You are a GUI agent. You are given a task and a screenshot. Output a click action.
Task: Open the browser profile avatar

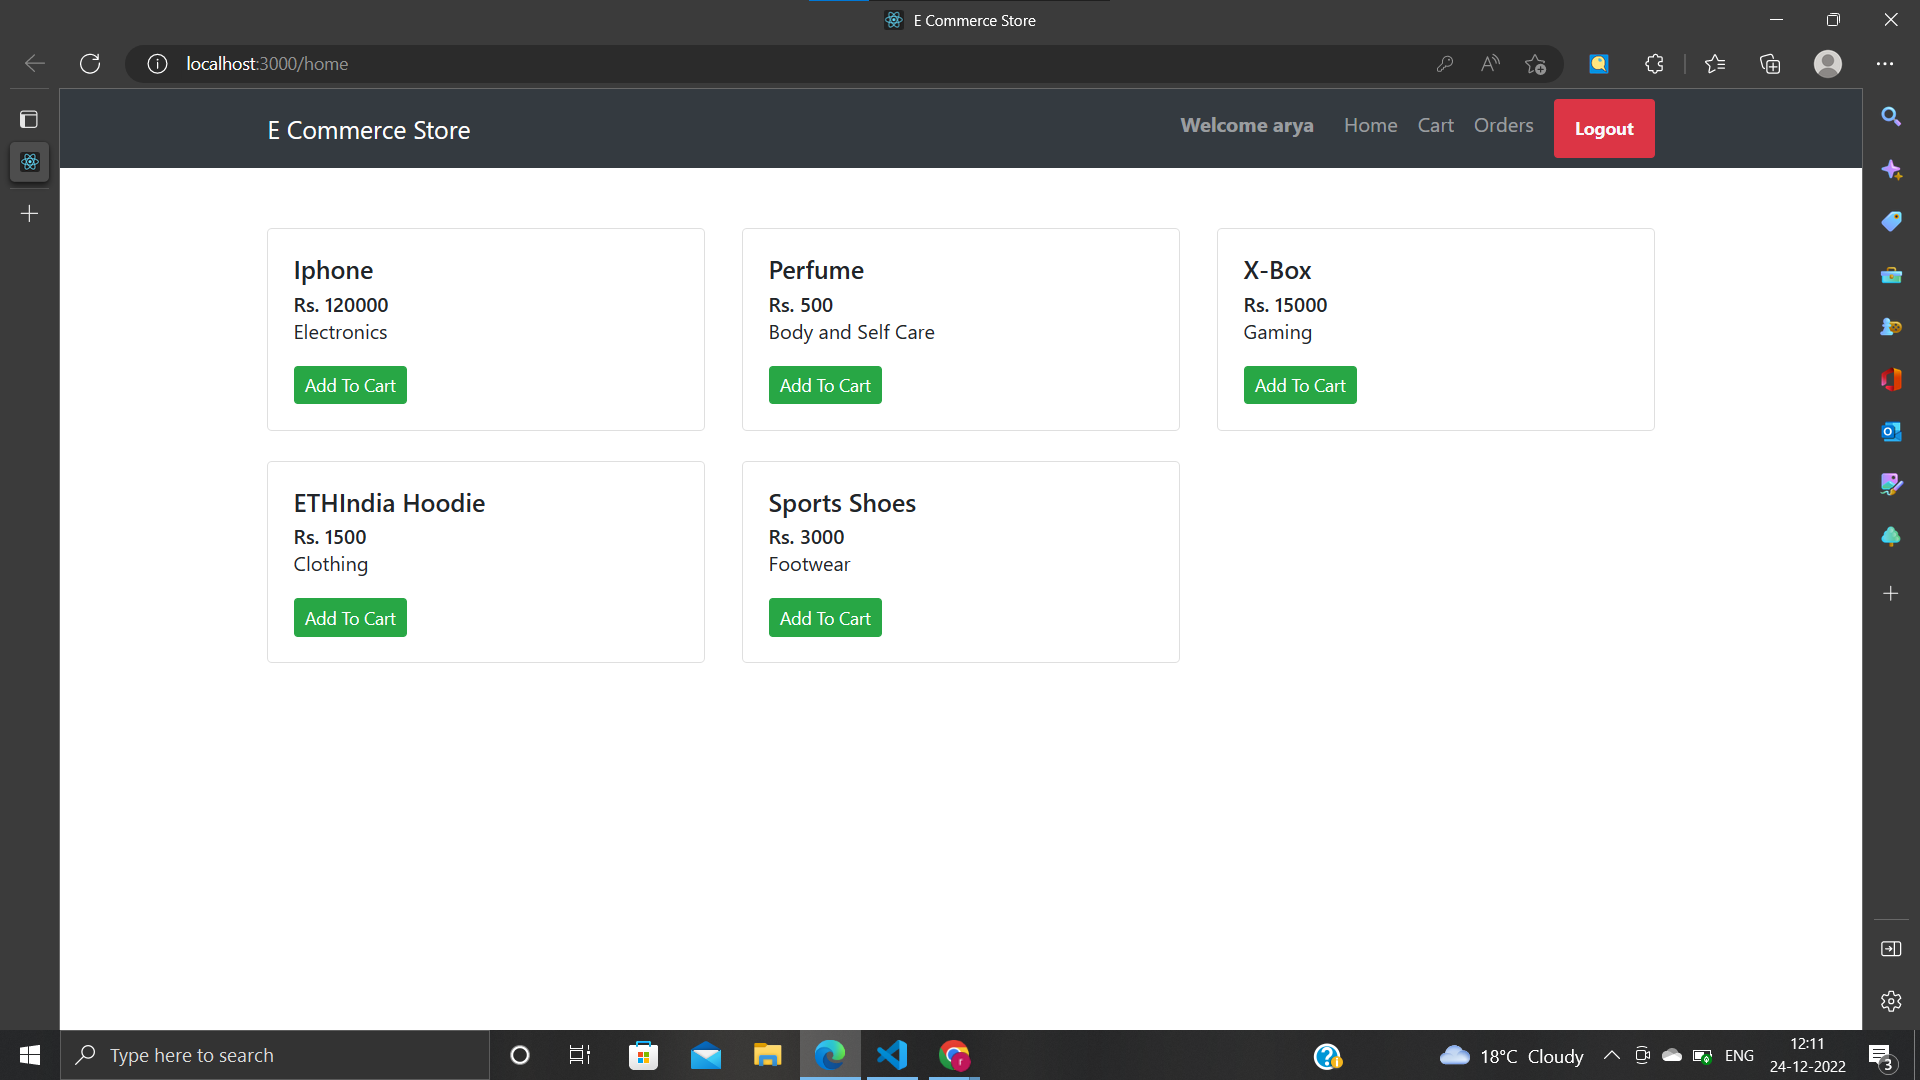pos(1827,63)
